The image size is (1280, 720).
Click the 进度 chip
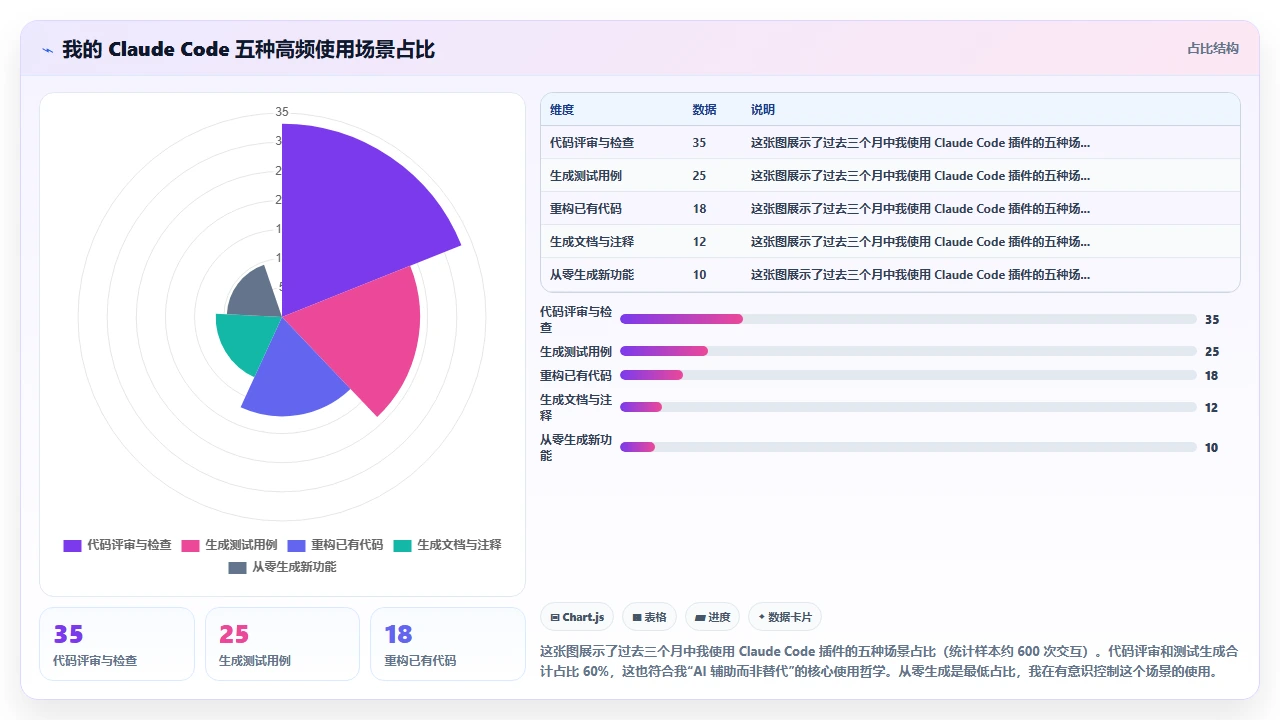[x=713, y=617]
